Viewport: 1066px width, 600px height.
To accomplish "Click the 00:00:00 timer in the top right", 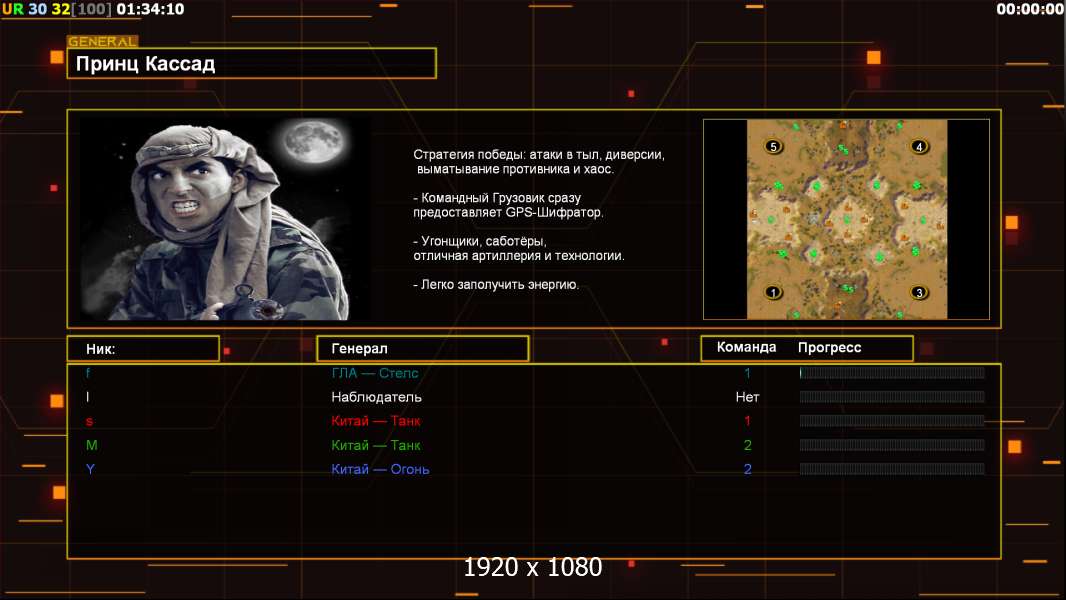I will pos(1030,9).
